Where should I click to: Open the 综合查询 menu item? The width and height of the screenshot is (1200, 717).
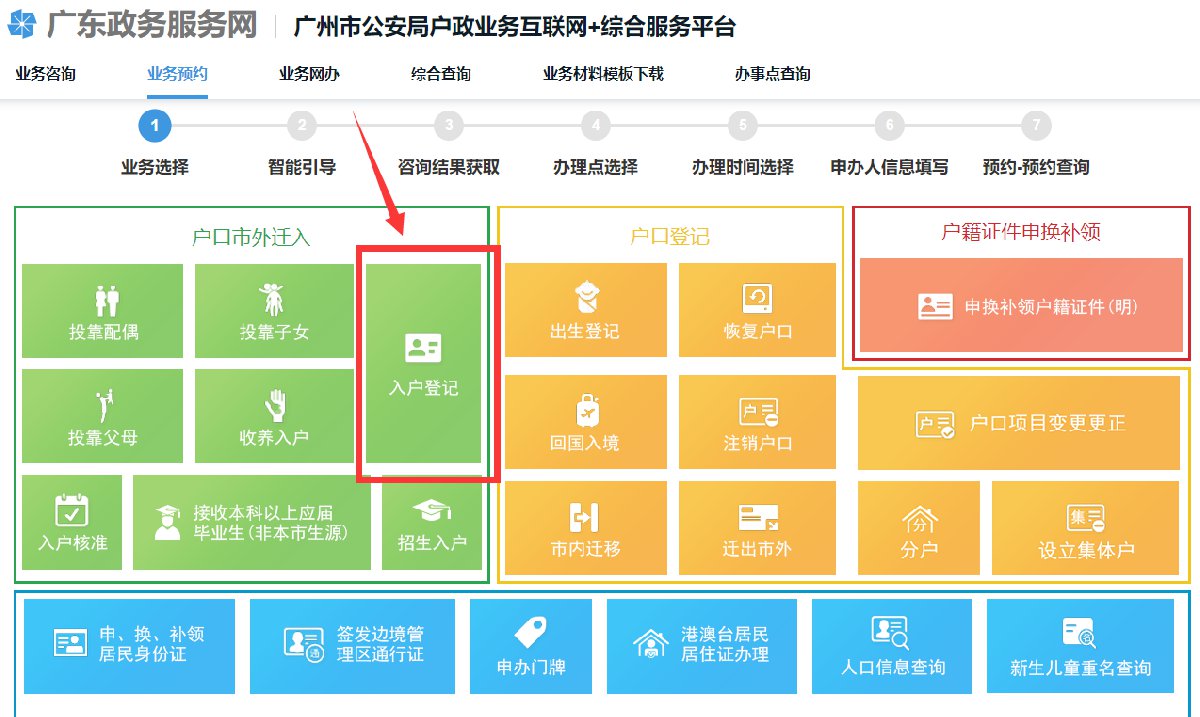tap(440, 73)
